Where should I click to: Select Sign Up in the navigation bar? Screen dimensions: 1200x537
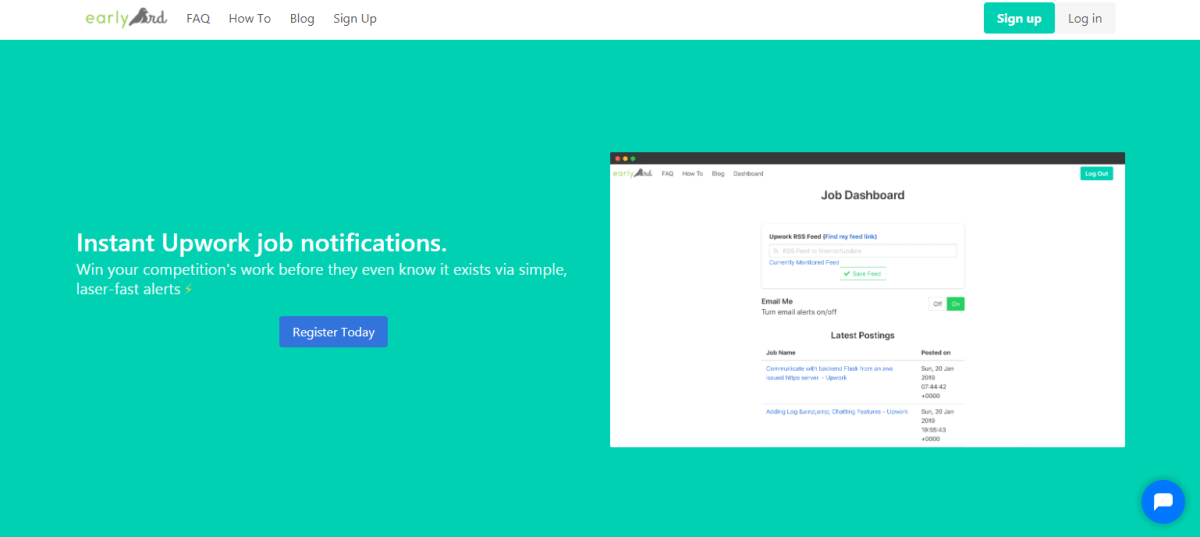[x=355, y=18]
